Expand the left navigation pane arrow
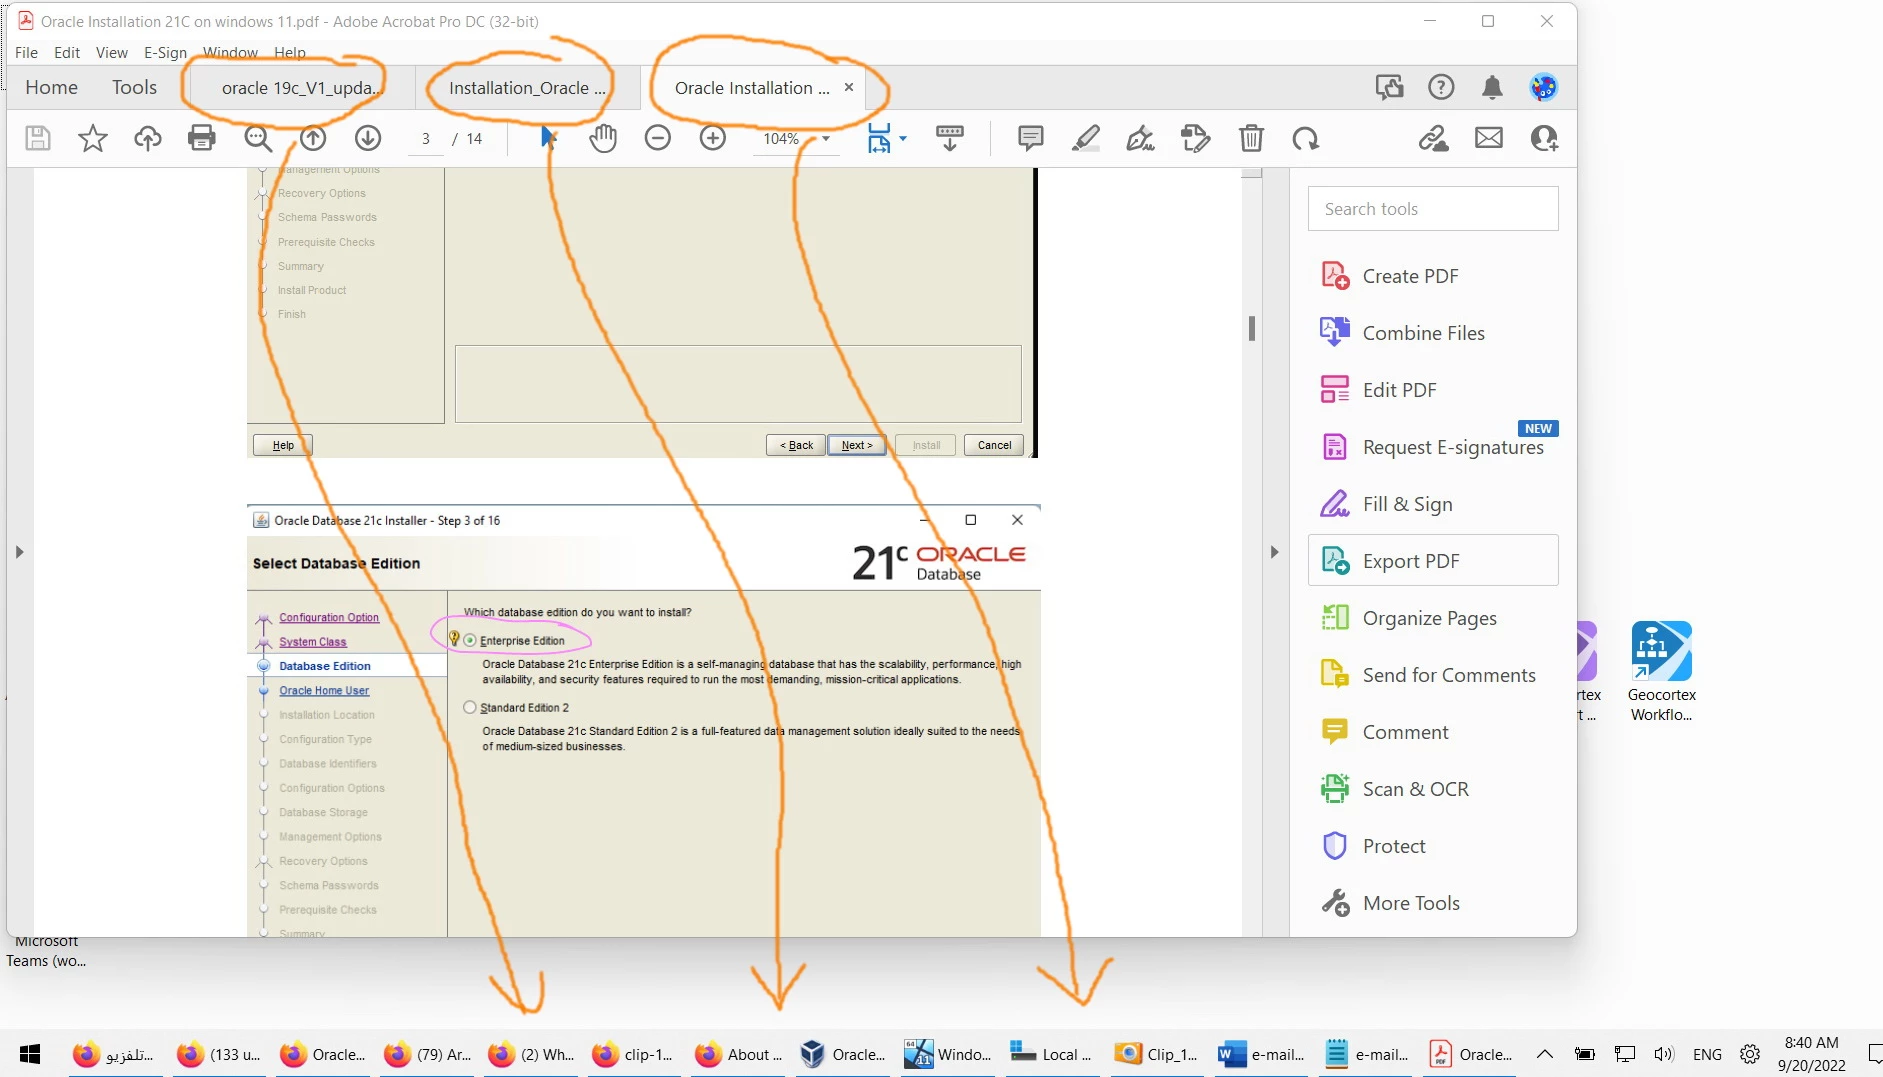This screenshot has width=1883, height=1077. 19,552
